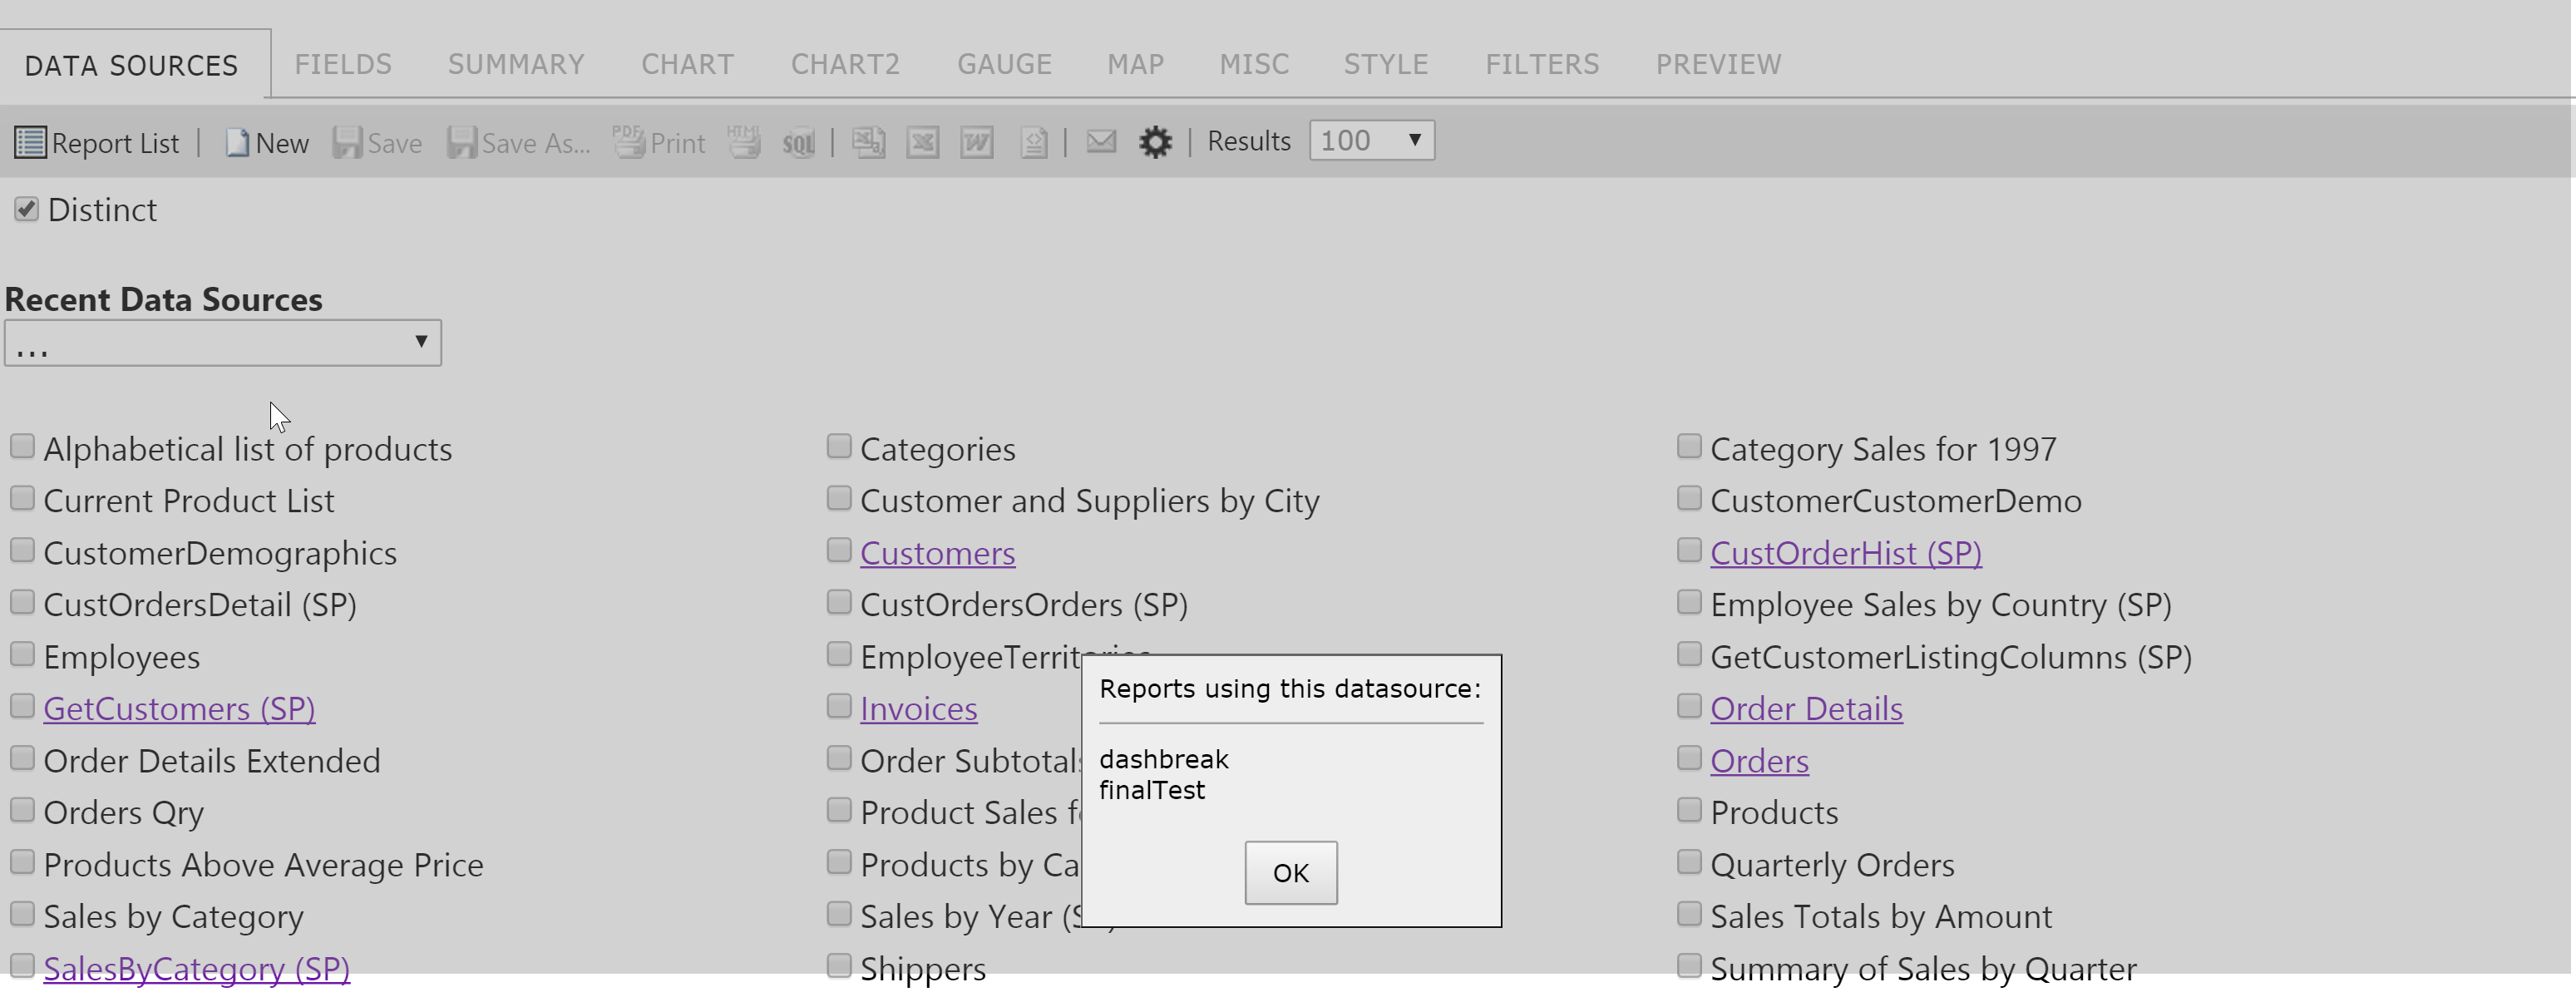Open the Report List
This screenshot has width=2576, height=997.
pos(96,143)
